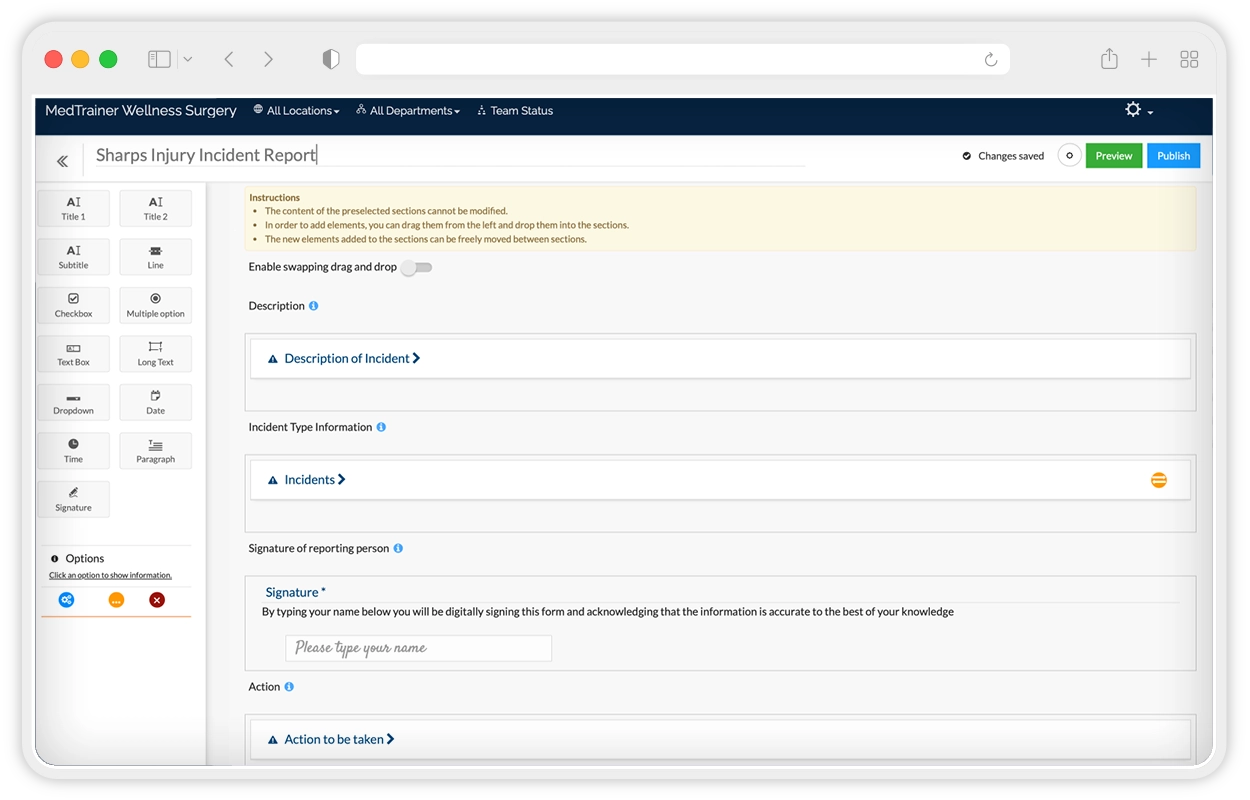Click the Date element tile
Screen dimensions: 1250x800
(155, 402)
